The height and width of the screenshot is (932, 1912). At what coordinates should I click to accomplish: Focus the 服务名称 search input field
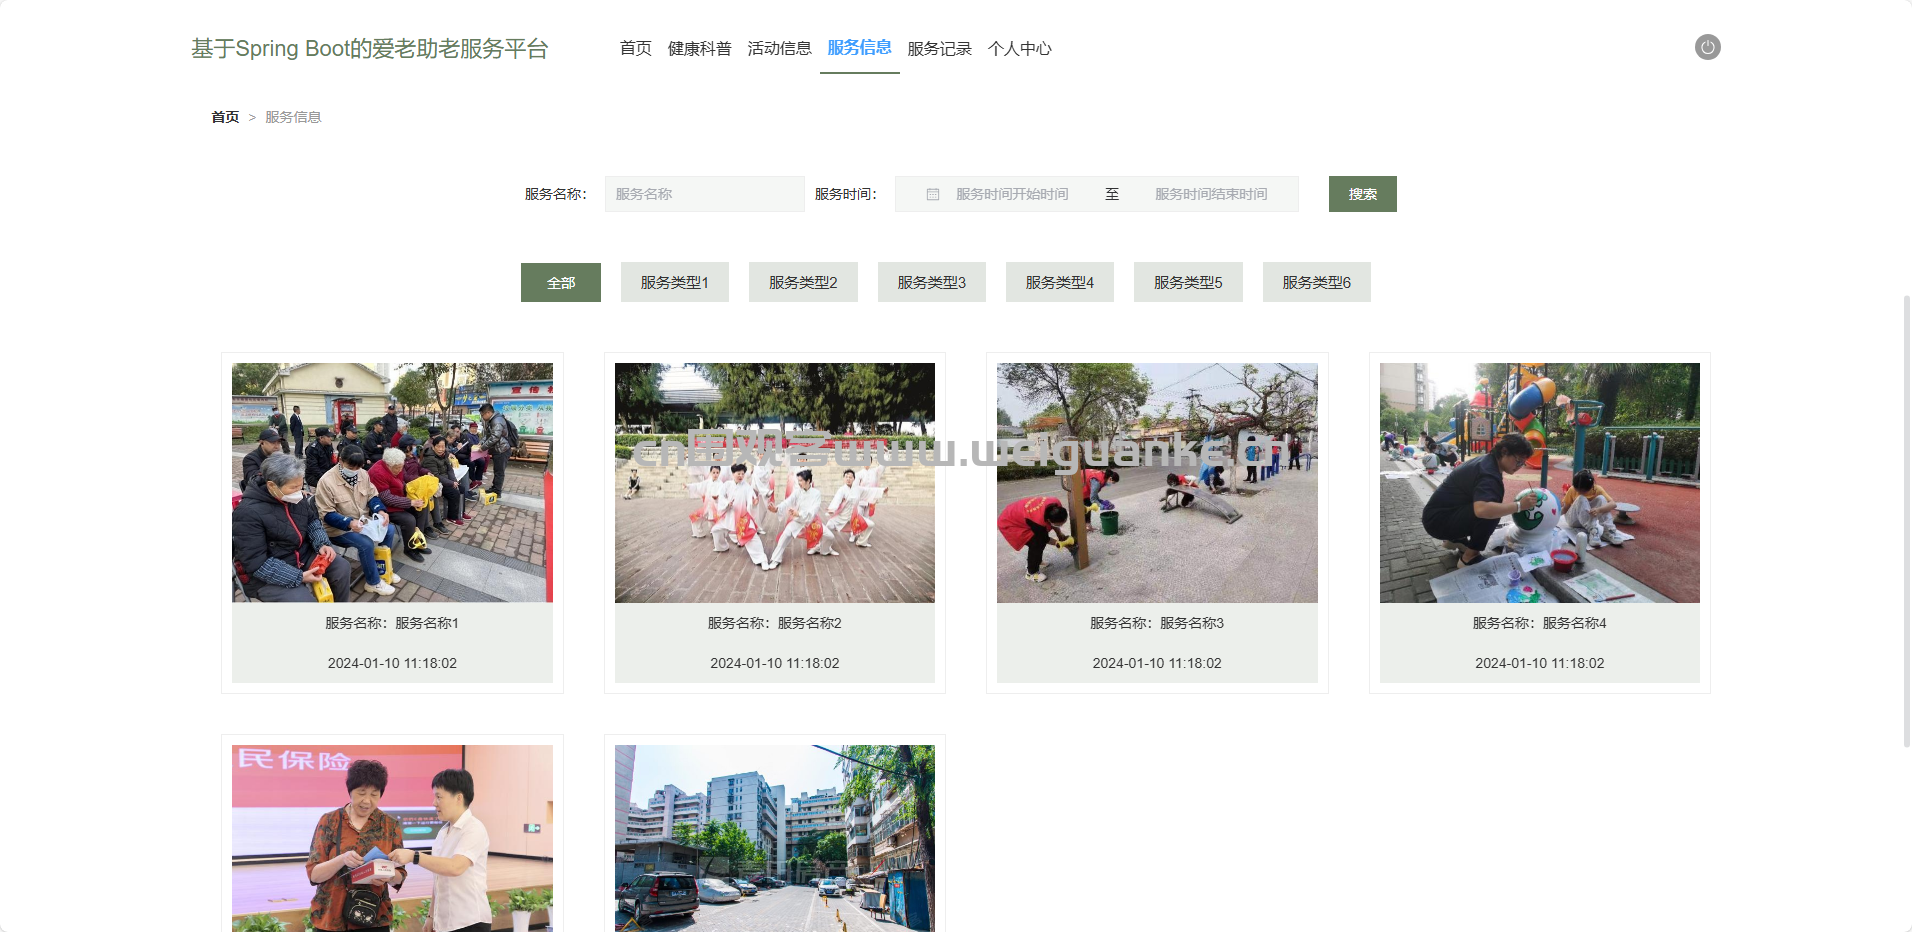pyautogui.click(x=704, y=194)
